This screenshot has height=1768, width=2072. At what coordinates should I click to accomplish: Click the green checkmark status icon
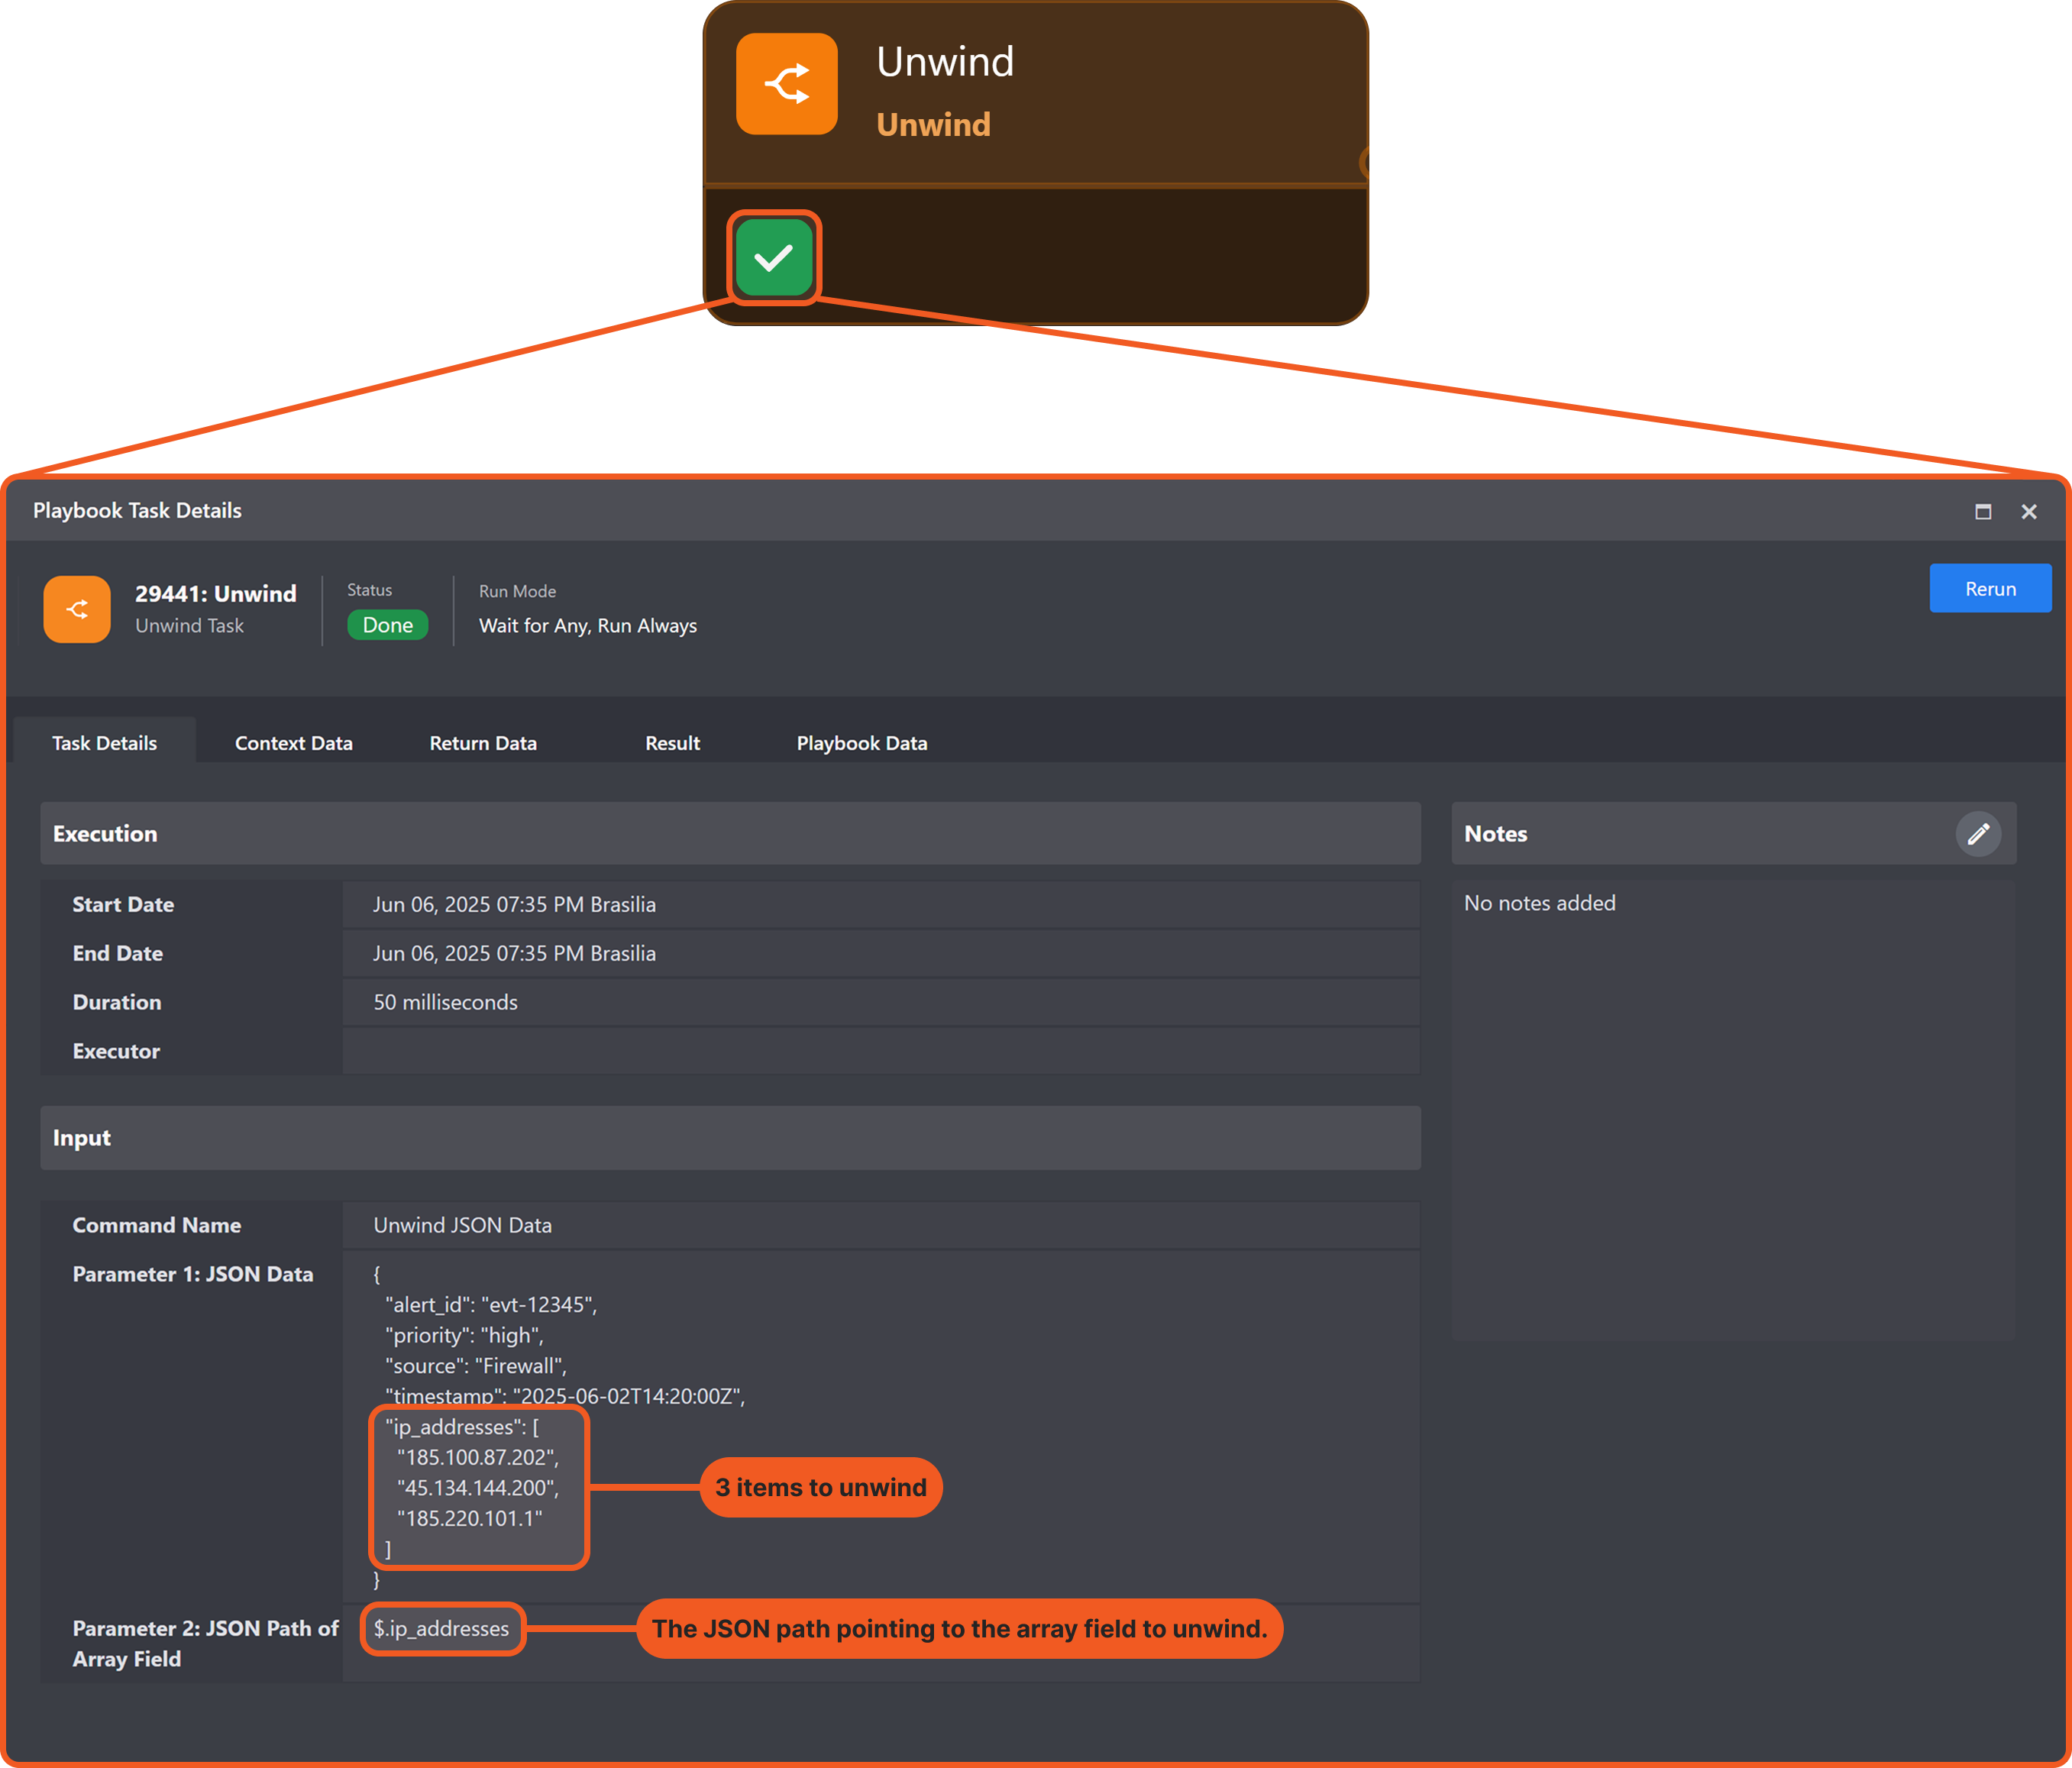773,258
